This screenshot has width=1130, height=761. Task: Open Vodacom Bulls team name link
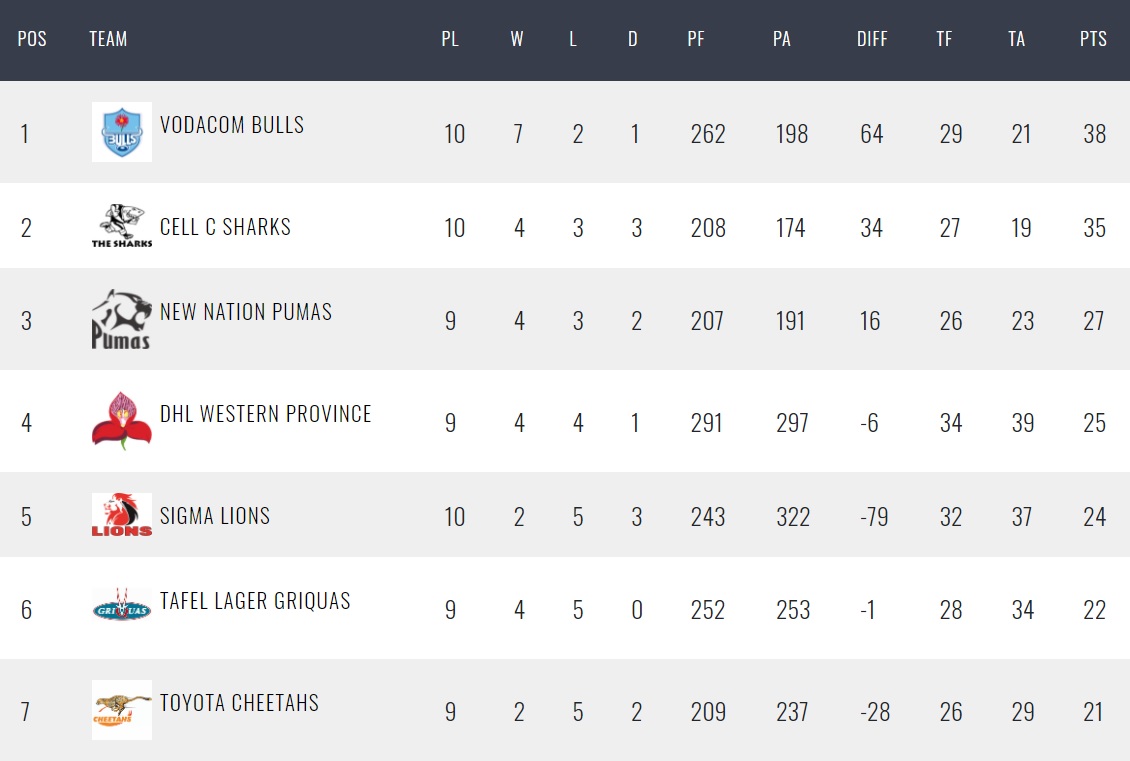click(232, 125)
